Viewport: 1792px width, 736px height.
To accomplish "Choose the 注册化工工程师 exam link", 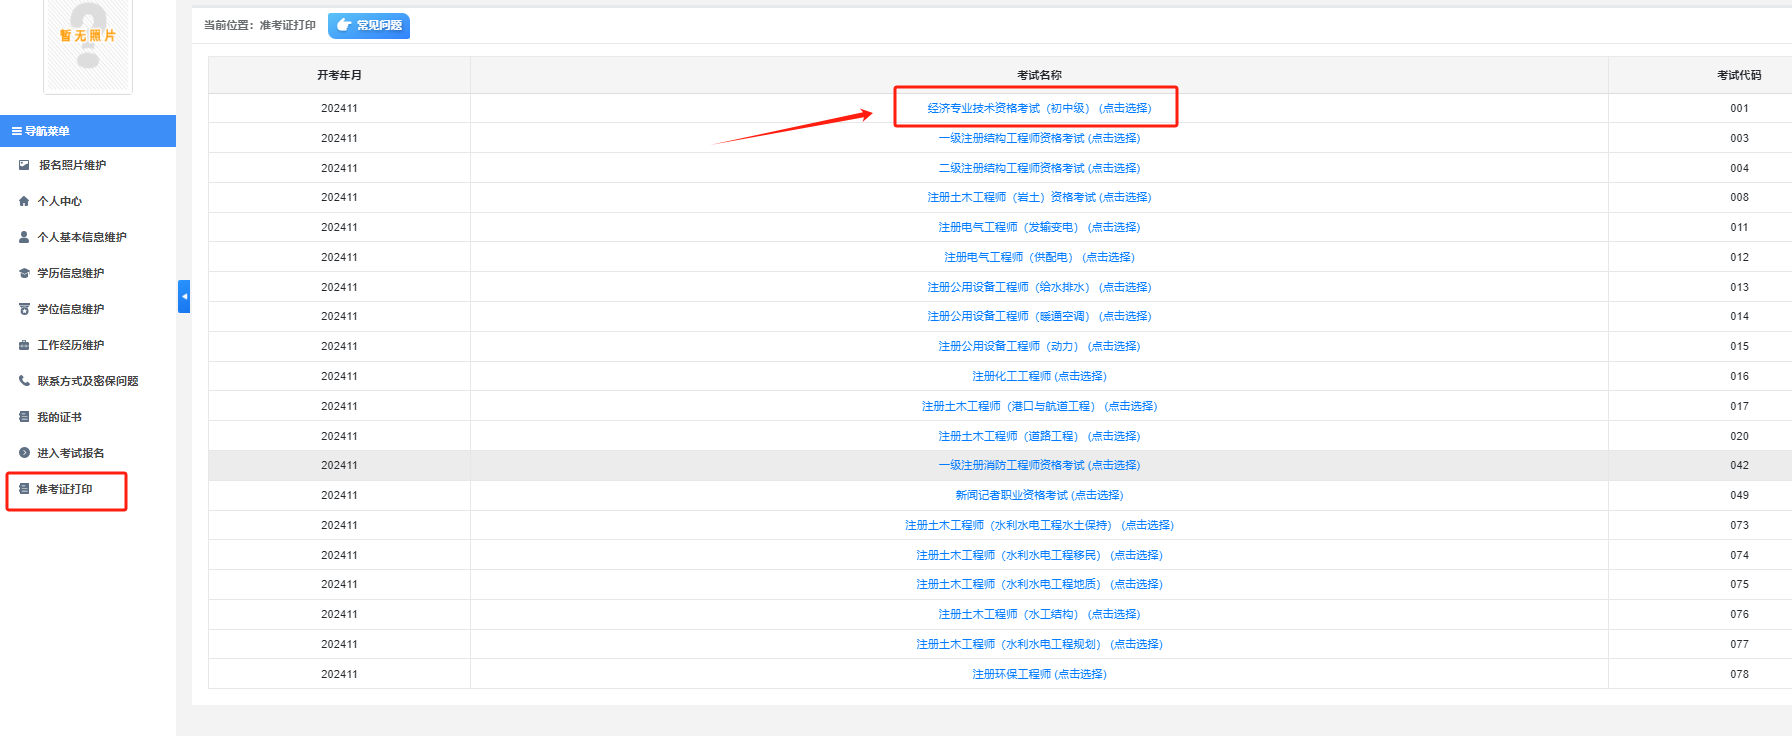I will (x=1038, y=376).
